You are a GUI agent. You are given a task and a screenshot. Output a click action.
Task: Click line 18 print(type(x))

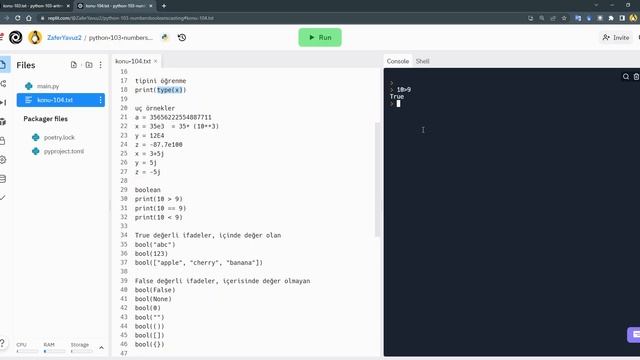160,90
